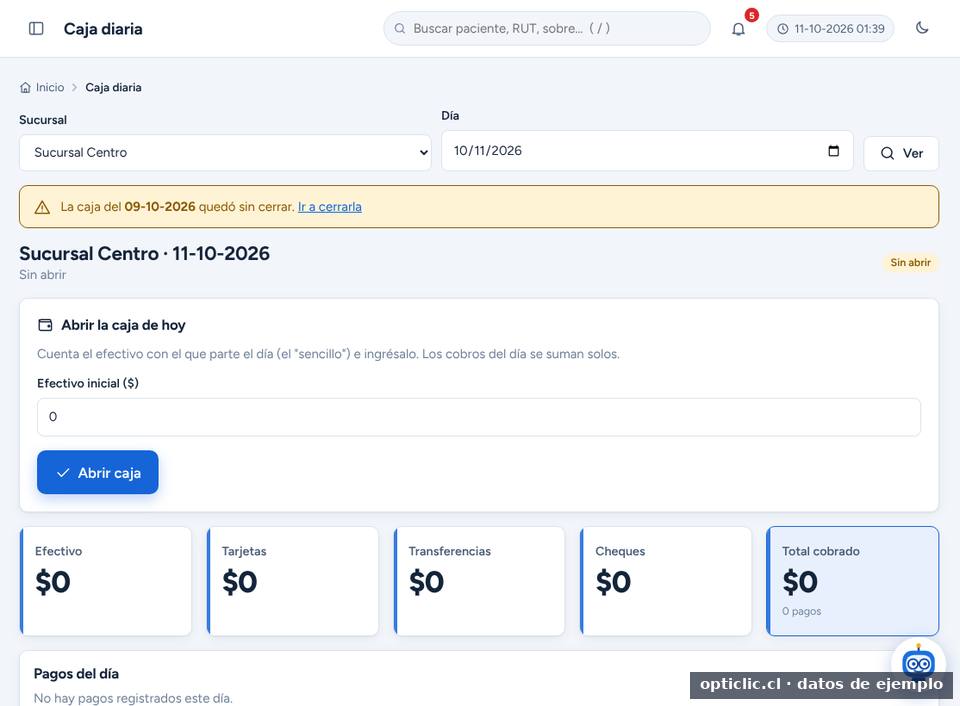Click the patient search box

click(547, 28)
